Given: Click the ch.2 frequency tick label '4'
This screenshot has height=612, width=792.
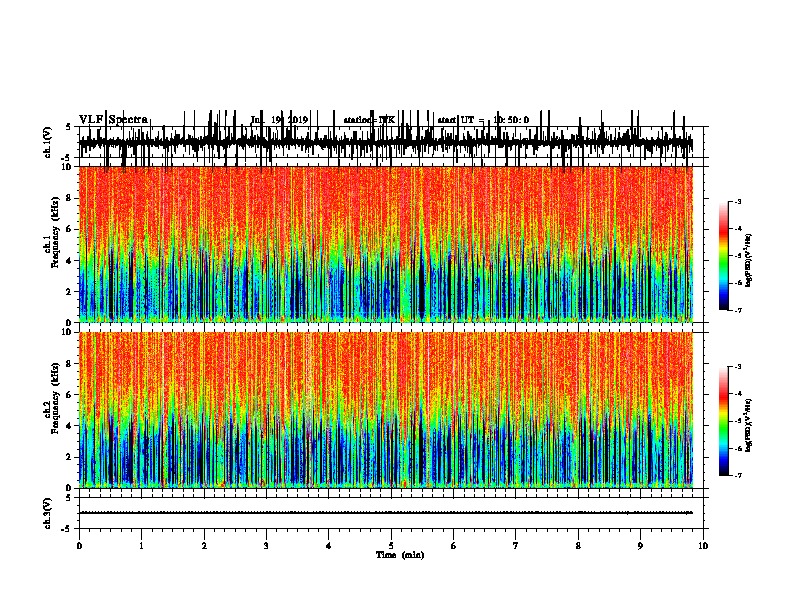Looking at the screenshot, I should [x=70, y=426].
